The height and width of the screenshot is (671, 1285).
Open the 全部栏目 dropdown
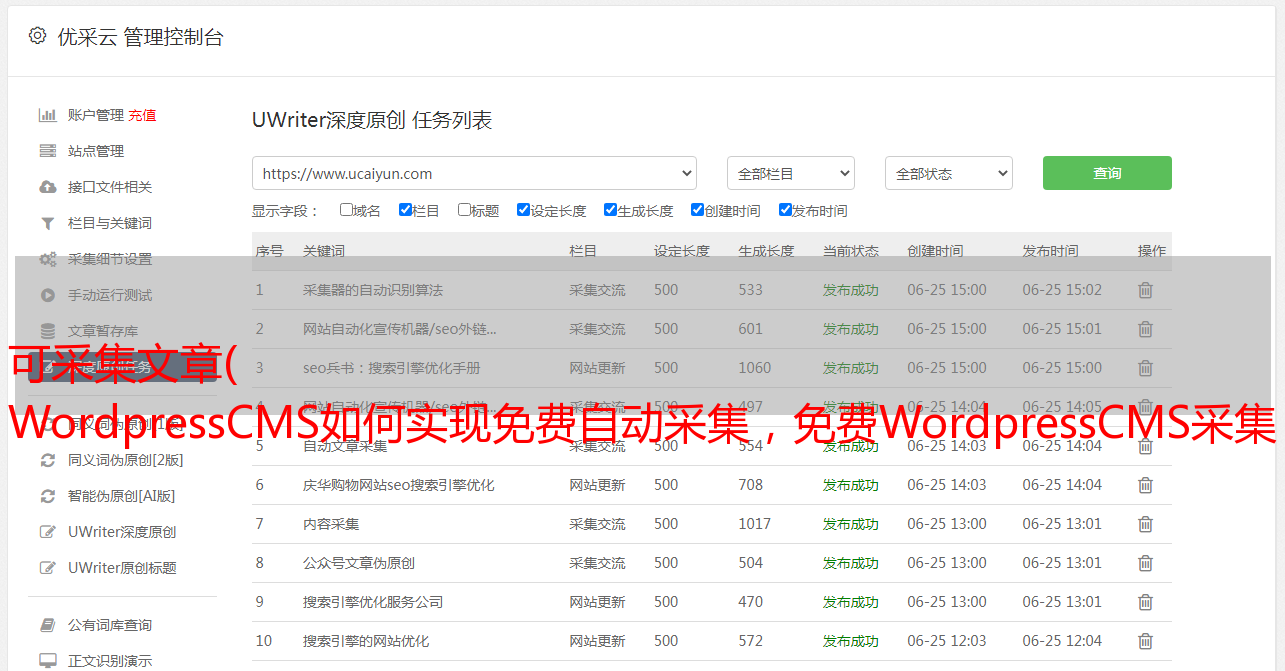(791, 173)
